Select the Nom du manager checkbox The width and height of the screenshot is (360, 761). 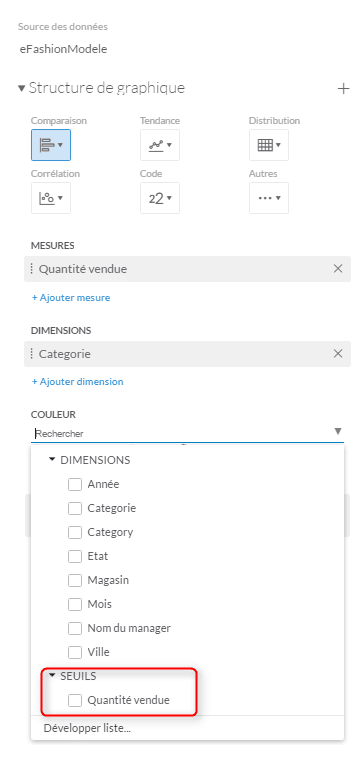coord(75,628)
